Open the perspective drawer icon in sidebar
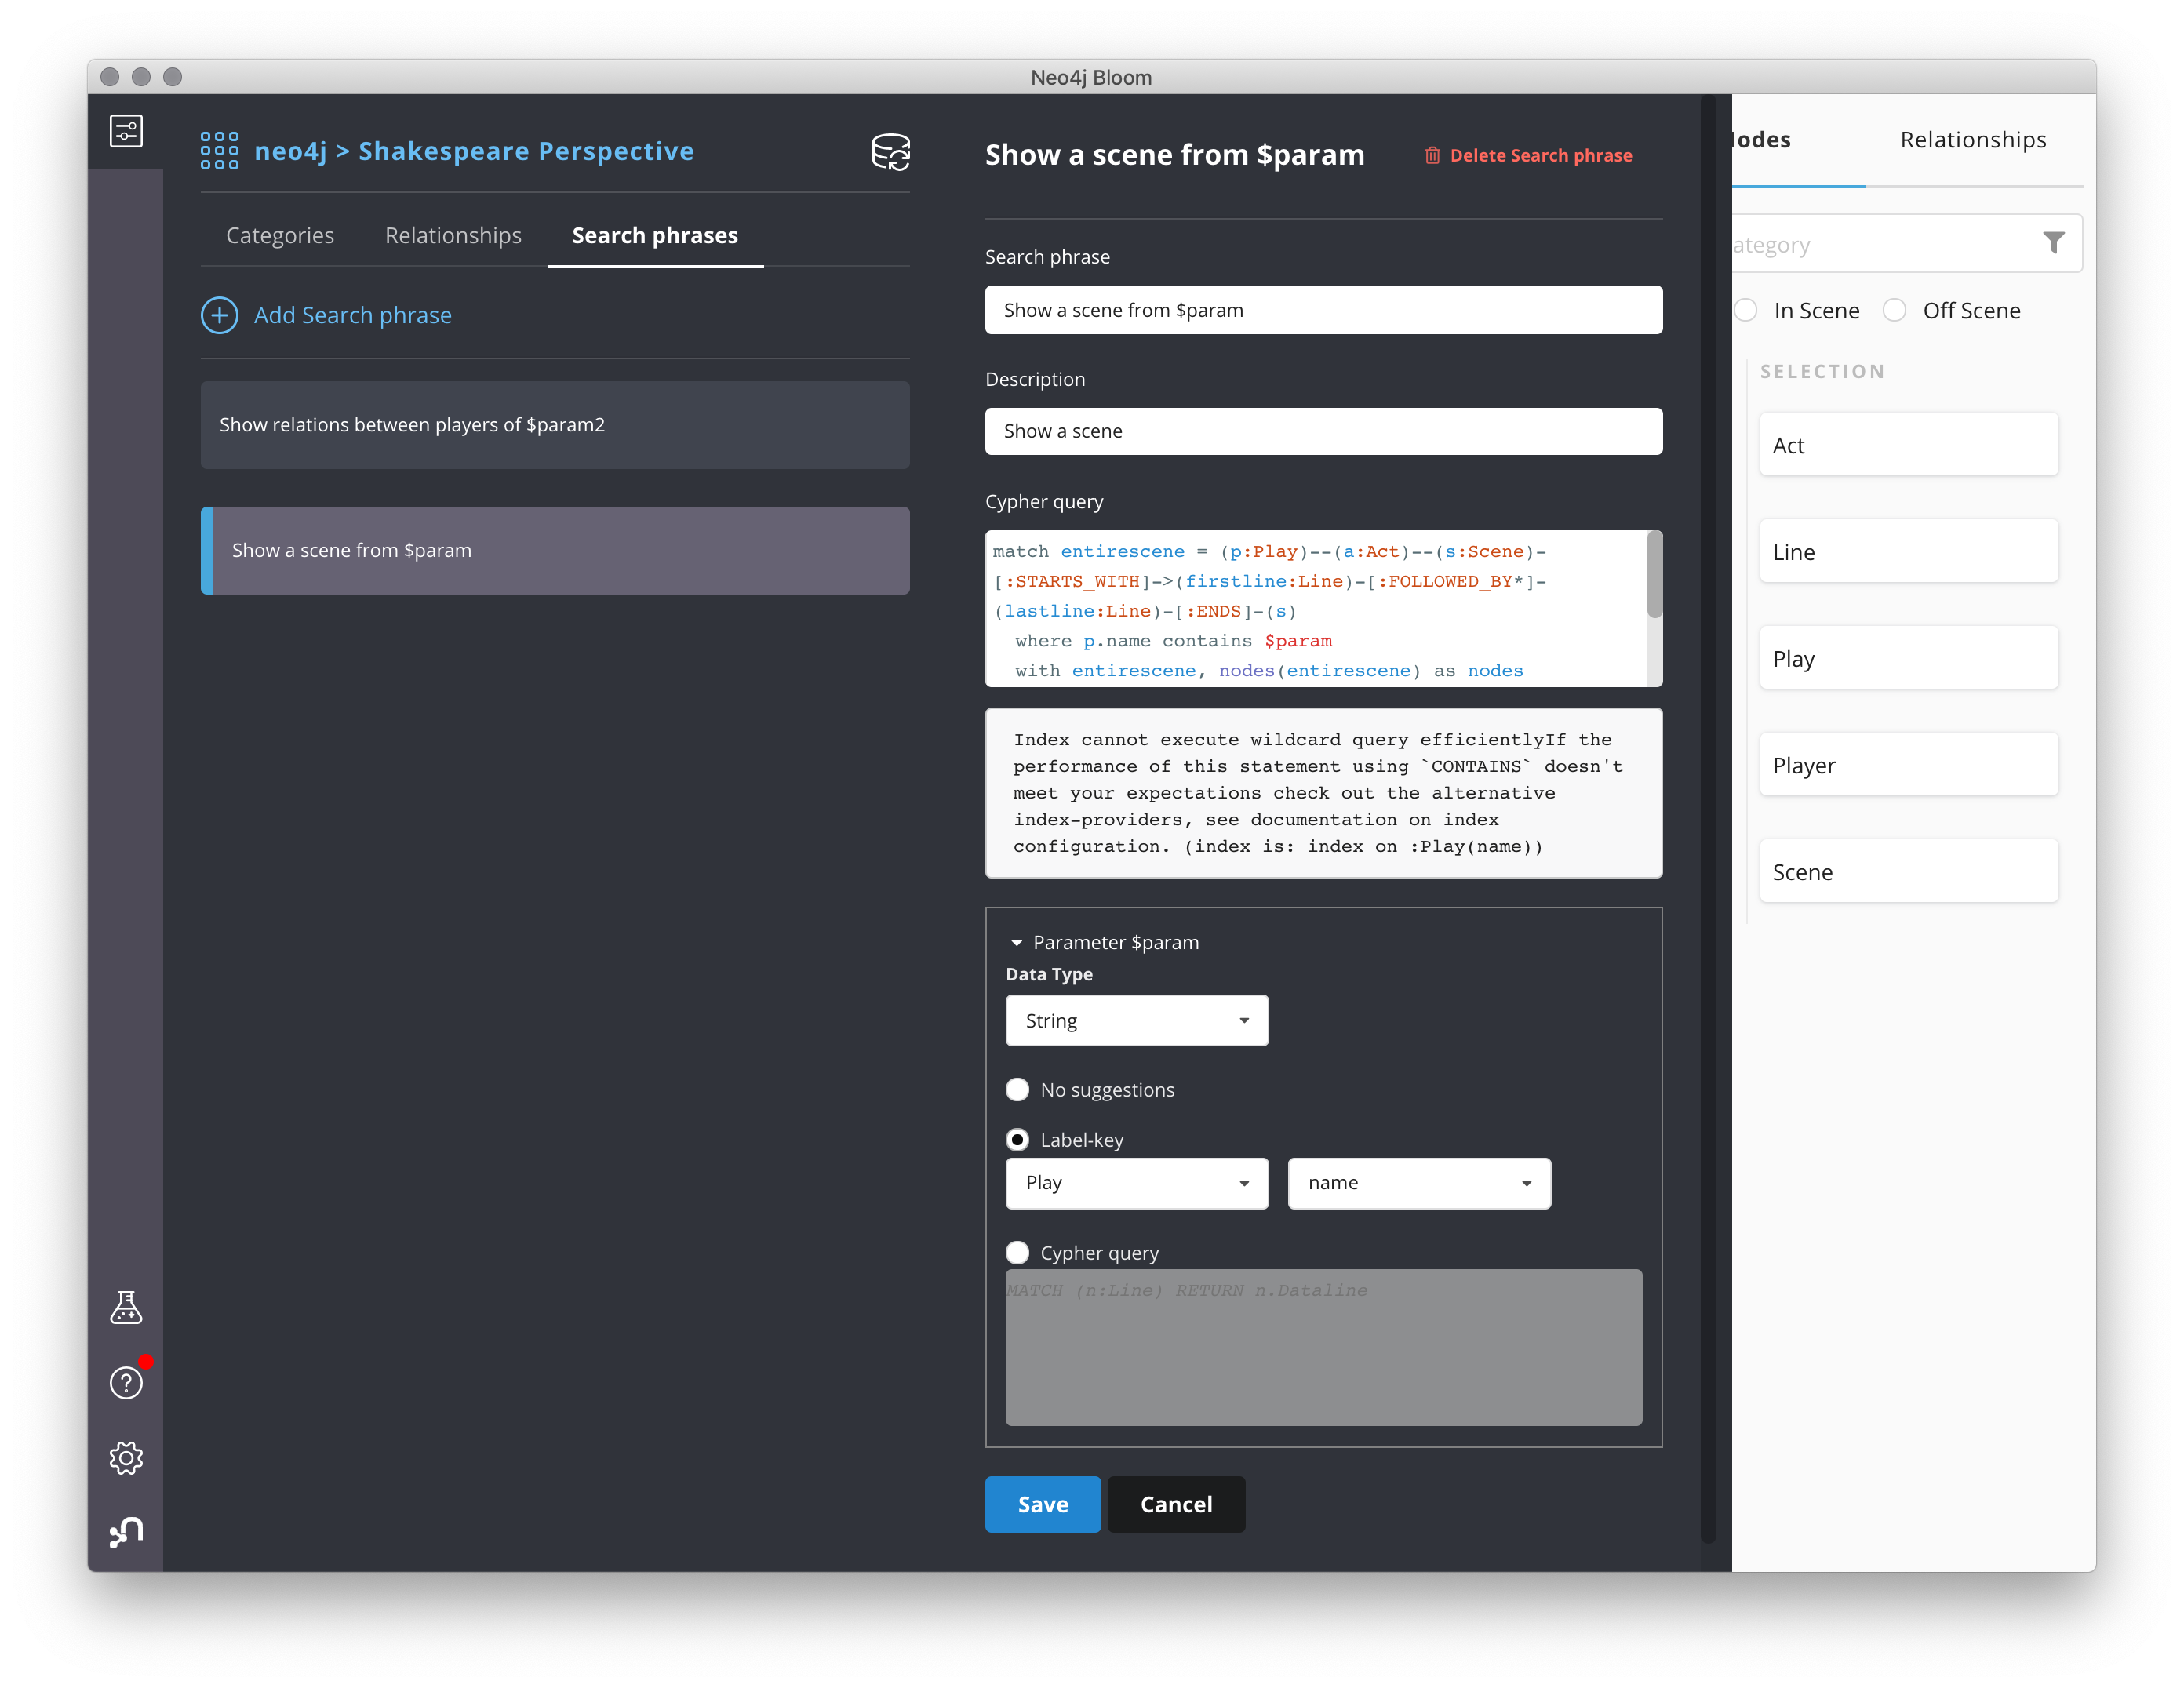The width and height of the screenshot is (2184, 1688). pos(126,131)
